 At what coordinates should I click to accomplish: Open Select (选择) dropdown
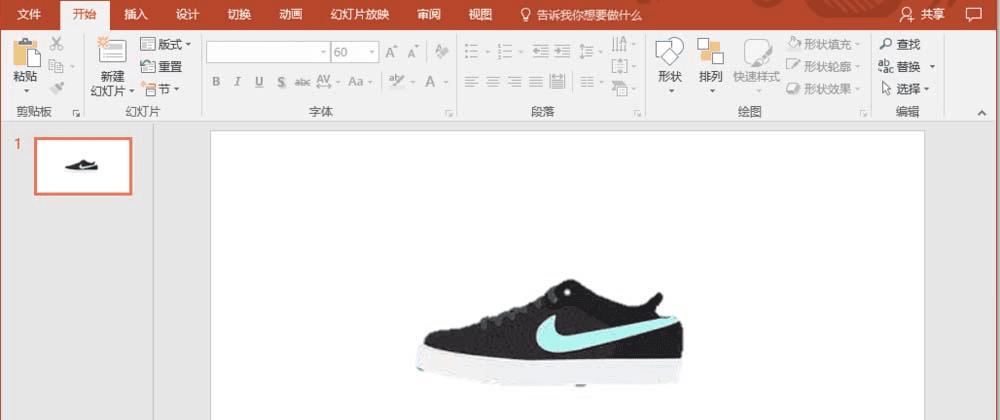tap(905, 89)
